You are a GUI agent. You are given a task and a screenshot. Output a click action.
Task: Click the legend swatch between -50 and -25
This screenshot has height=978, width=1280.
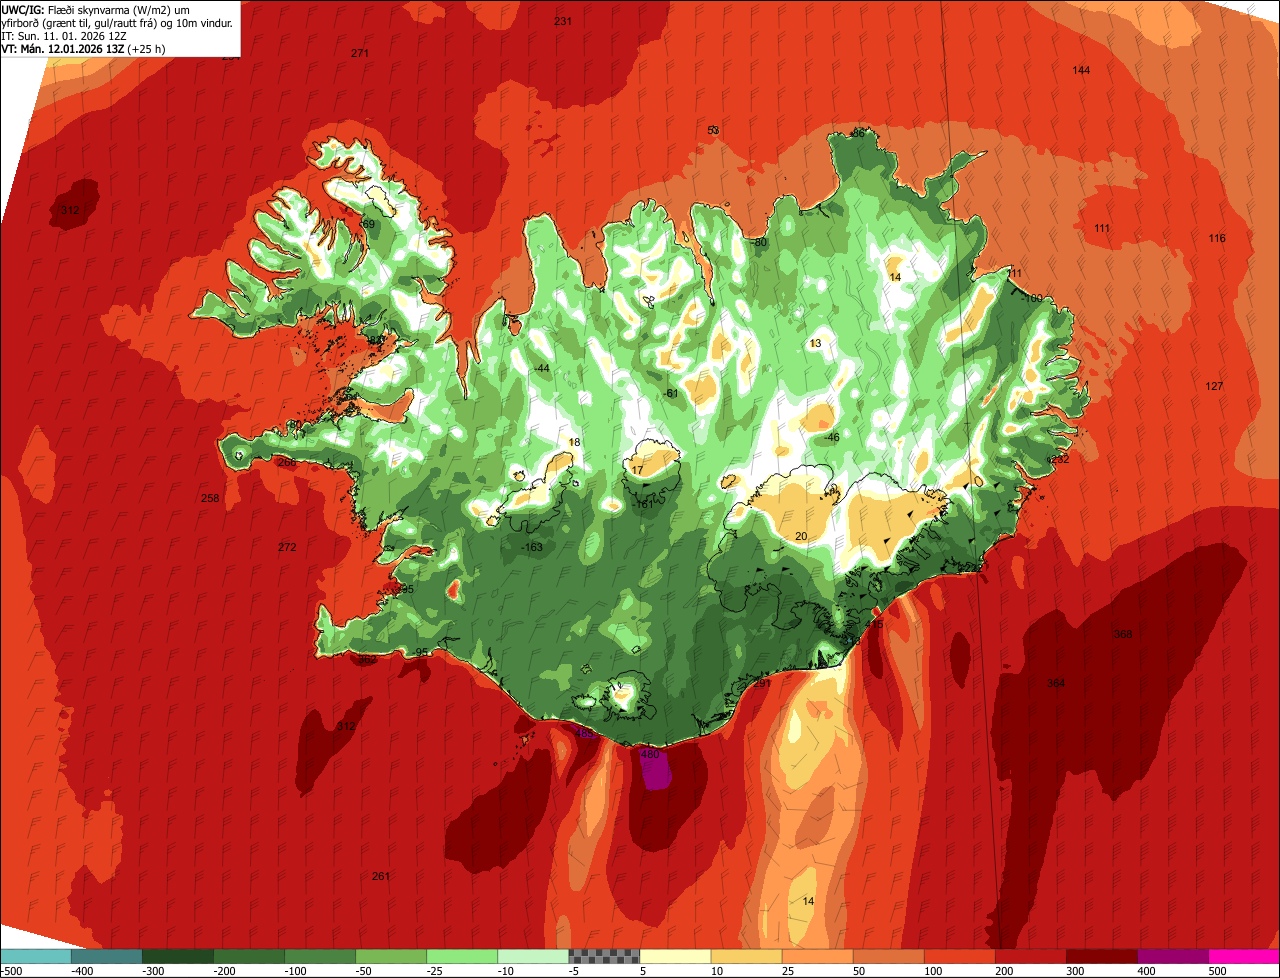[x=391, y=956]
